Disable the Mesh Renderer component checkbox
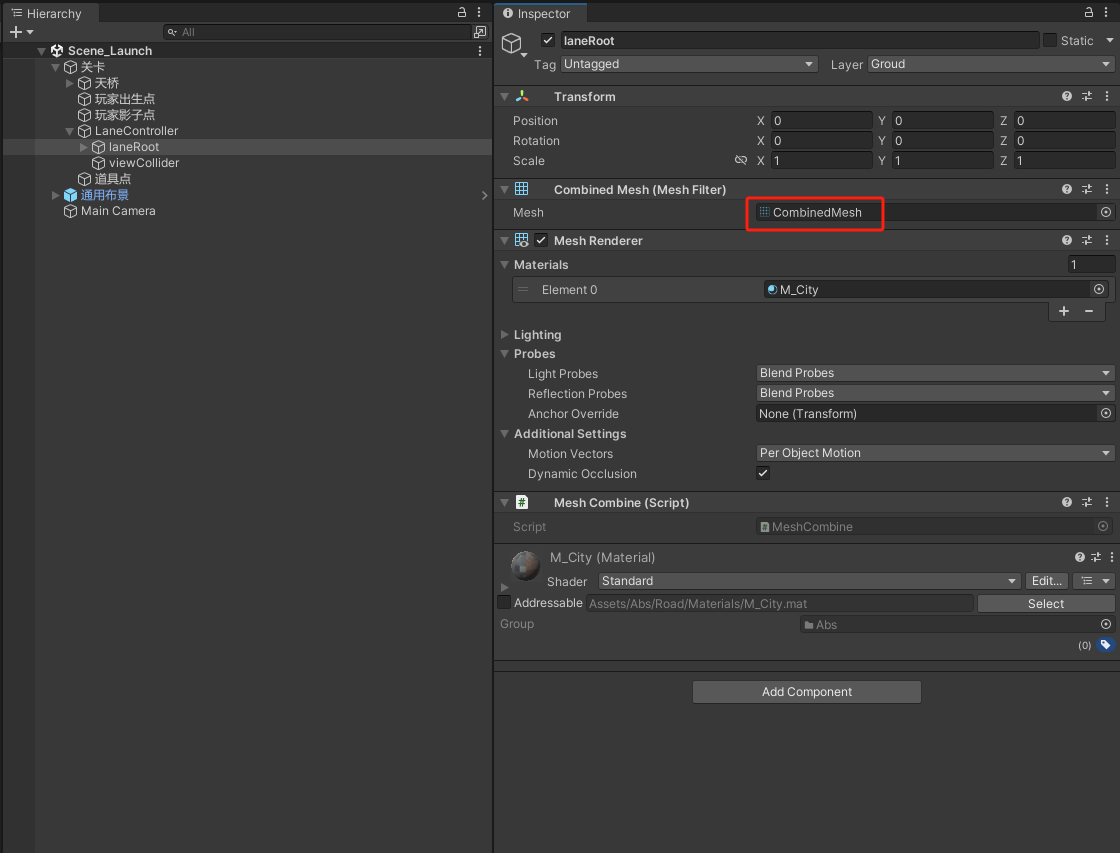The image size is (1120, 853). (x=541, y=240)
